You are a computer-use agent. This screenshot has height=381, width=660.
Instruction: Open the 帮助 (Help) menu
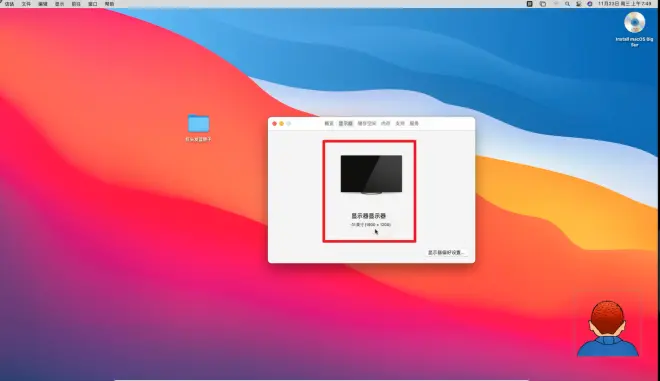click(x=109, y=4)
